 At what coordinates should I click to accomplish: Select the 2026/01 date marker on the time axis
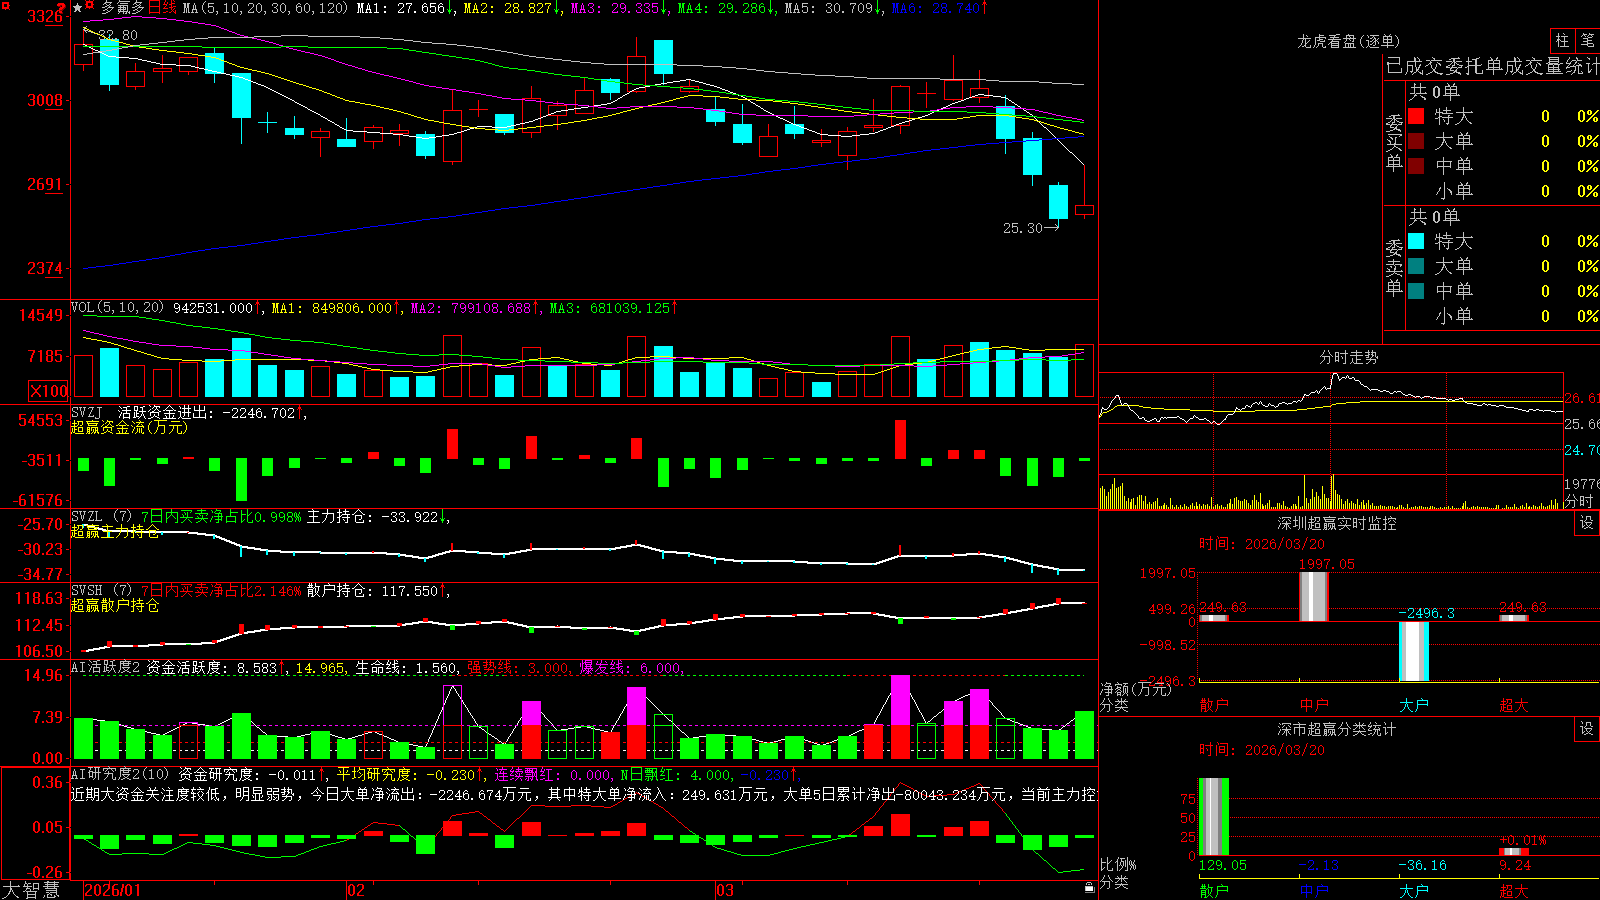pyautogui.click(x=112, y=890)
